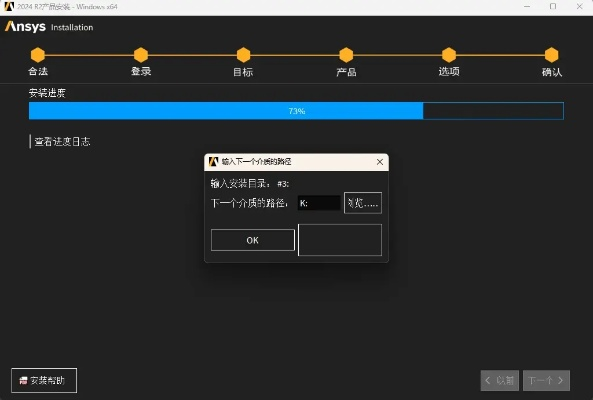
Task: Click the 目标 step hexagon
Action: click(x=244, y=55)
